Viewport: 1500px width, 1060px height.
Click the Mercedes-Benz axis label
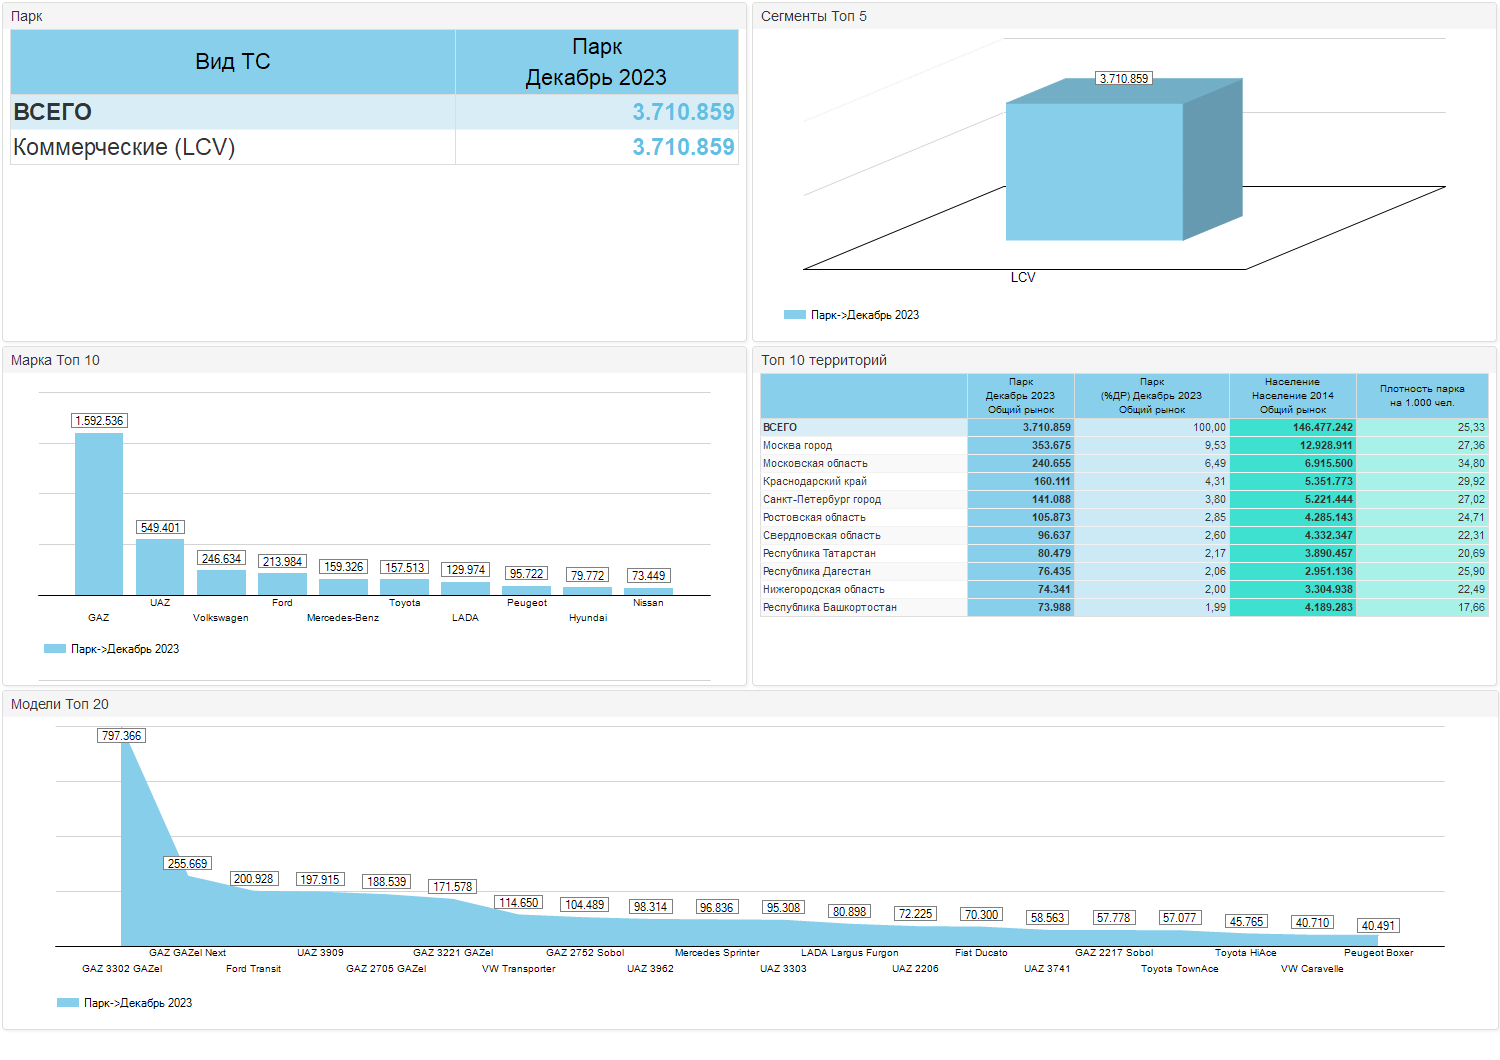(x=343, y=618)
